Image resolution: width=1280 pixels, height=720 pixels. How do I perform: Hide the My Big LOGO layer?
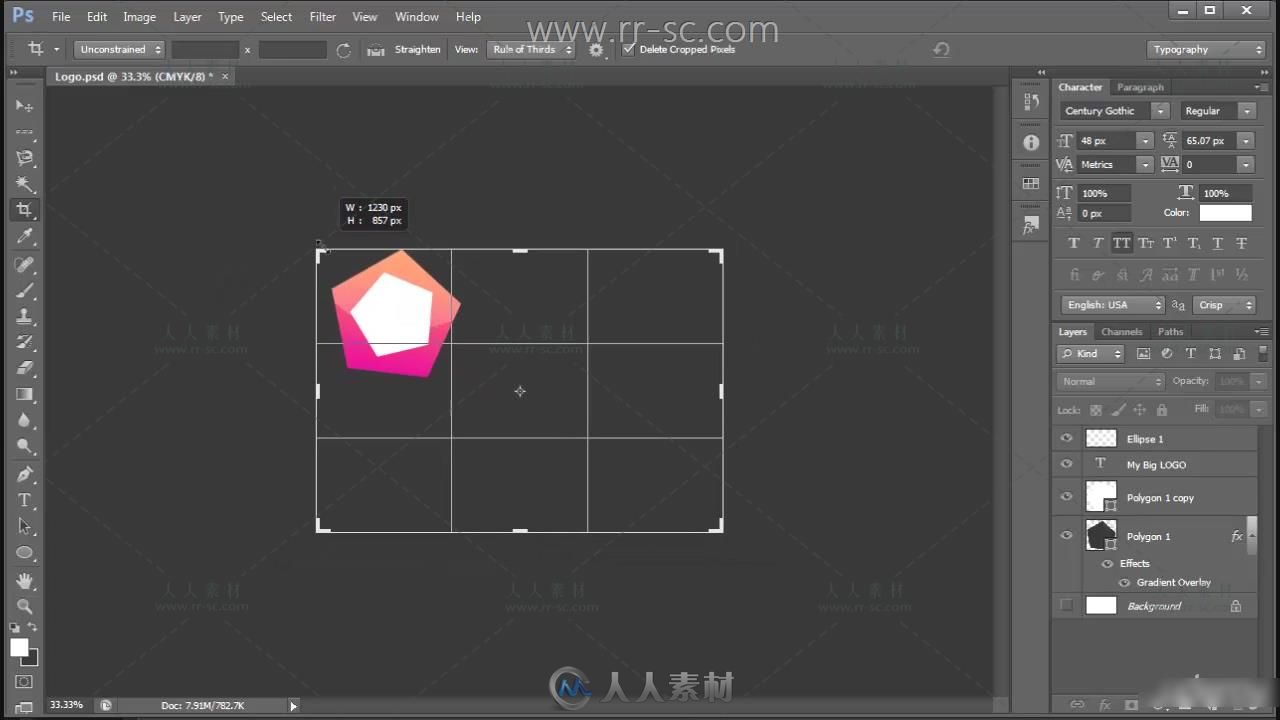(x=1066, y=464)
